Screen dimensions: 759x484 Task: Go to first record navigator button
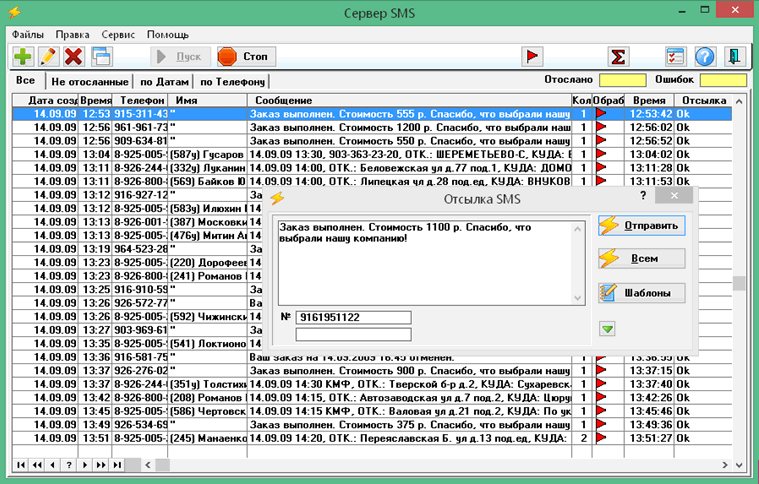click(x=21, y=465)
